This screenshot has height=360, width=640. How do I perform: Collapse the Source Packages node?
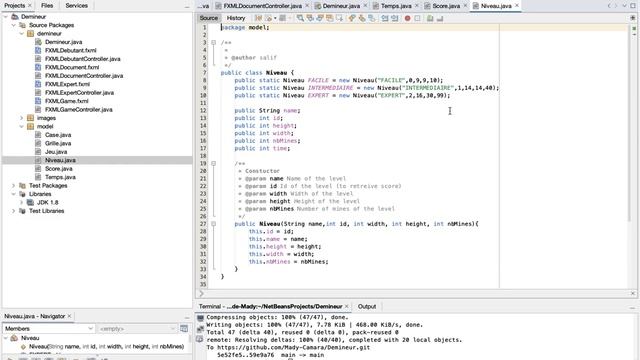click(13, 25)
